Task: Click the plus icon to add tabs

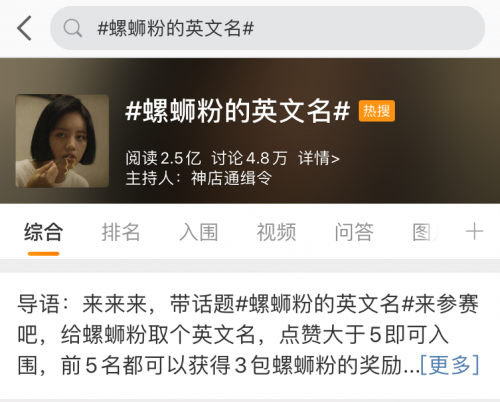Action: (x=474, y=232)
